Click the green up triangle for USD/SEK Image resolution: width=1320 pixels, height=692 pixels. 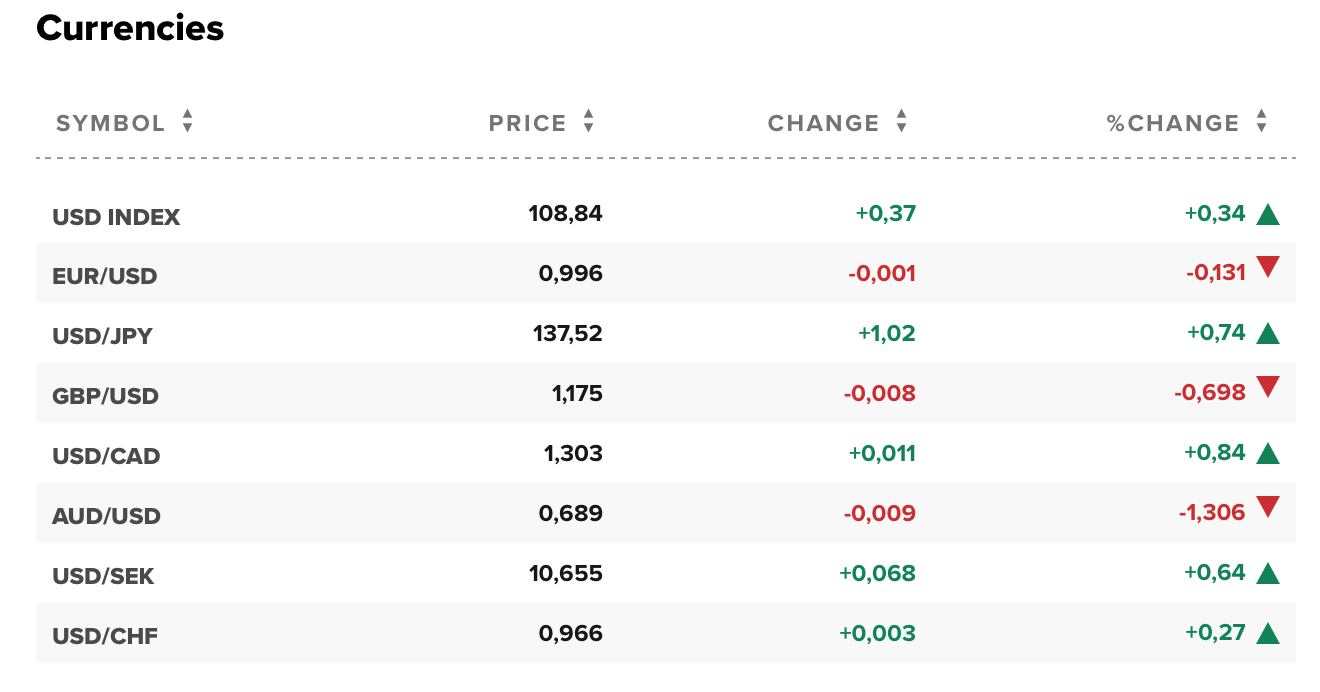coord(1268,573)
